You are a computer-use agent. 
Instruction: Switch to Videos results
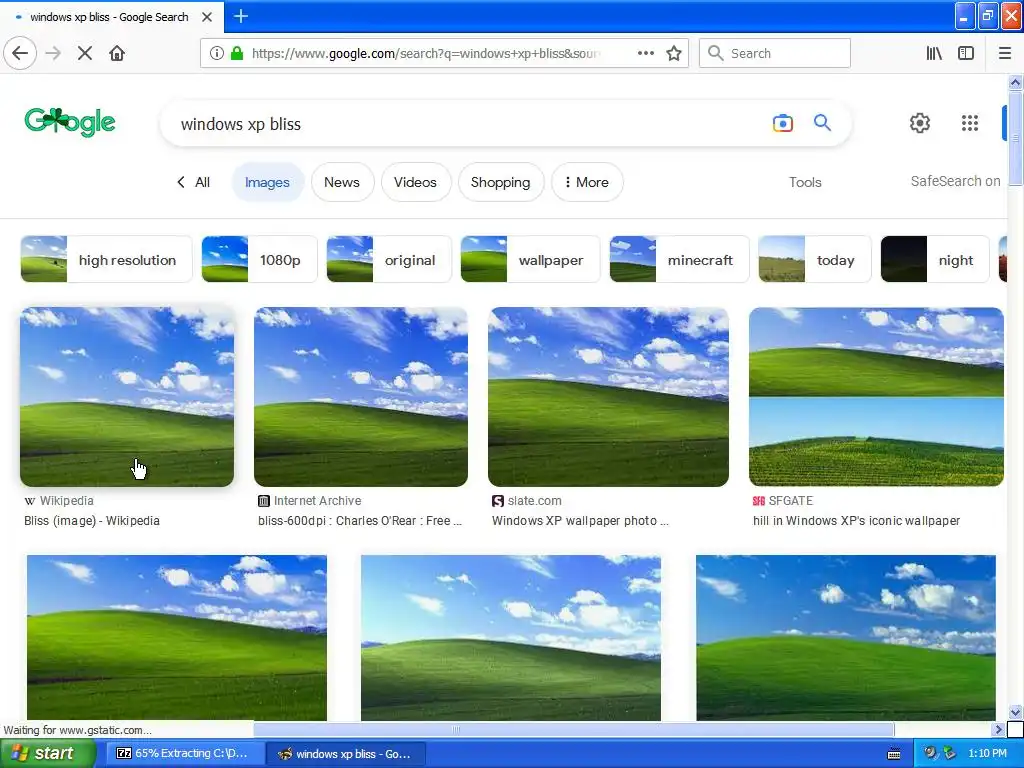(x=415, y=182)
